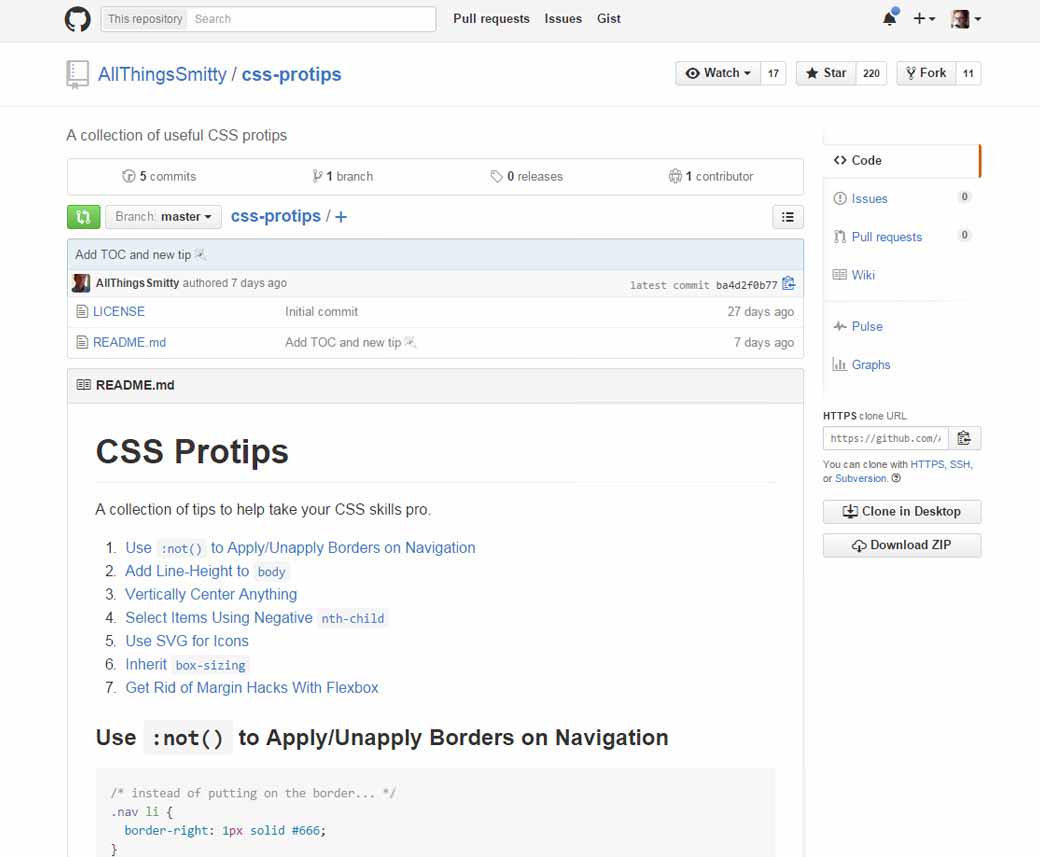This screenshot has height=857, width=1040.
Task: Open the Pulse section in the sidebar
Action: coord(869,326)
